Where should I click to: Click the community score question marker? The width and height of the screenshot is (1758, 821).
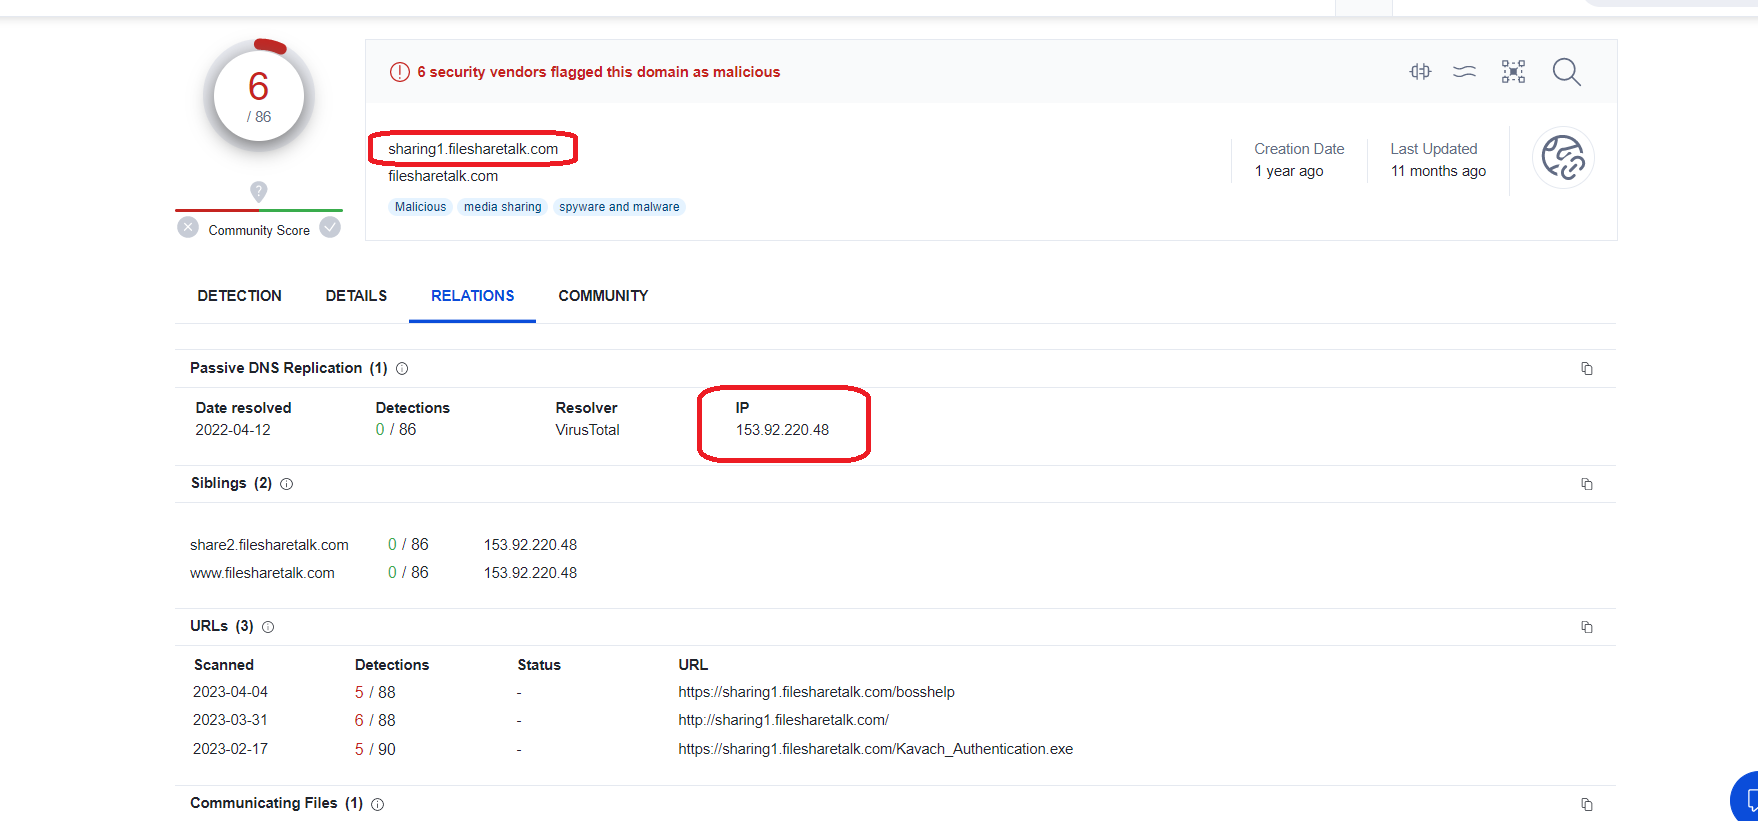coord(258,191)
